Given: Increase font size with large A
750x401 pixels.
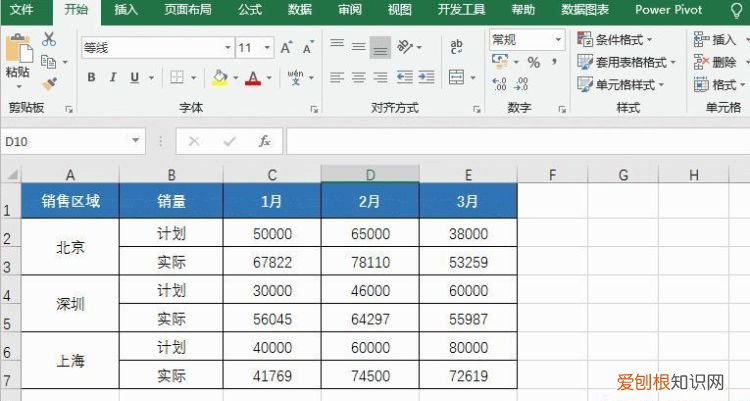Looking at the screenshot, I should (286, 48).
